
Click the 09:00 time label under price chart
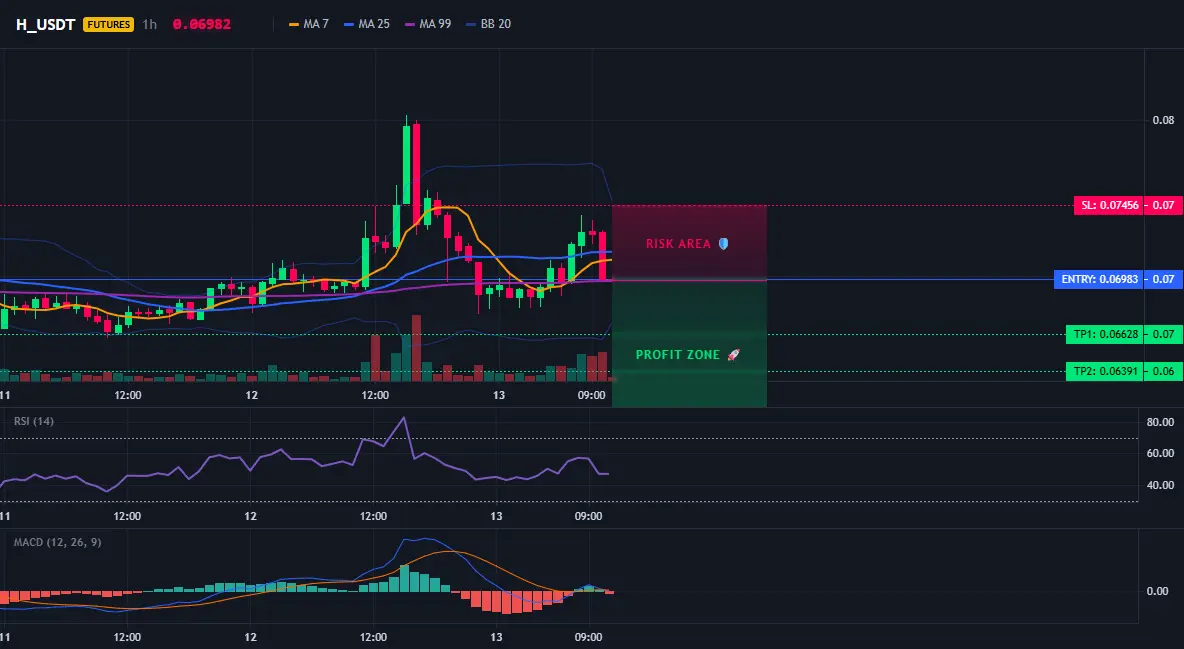coord(591,396)
